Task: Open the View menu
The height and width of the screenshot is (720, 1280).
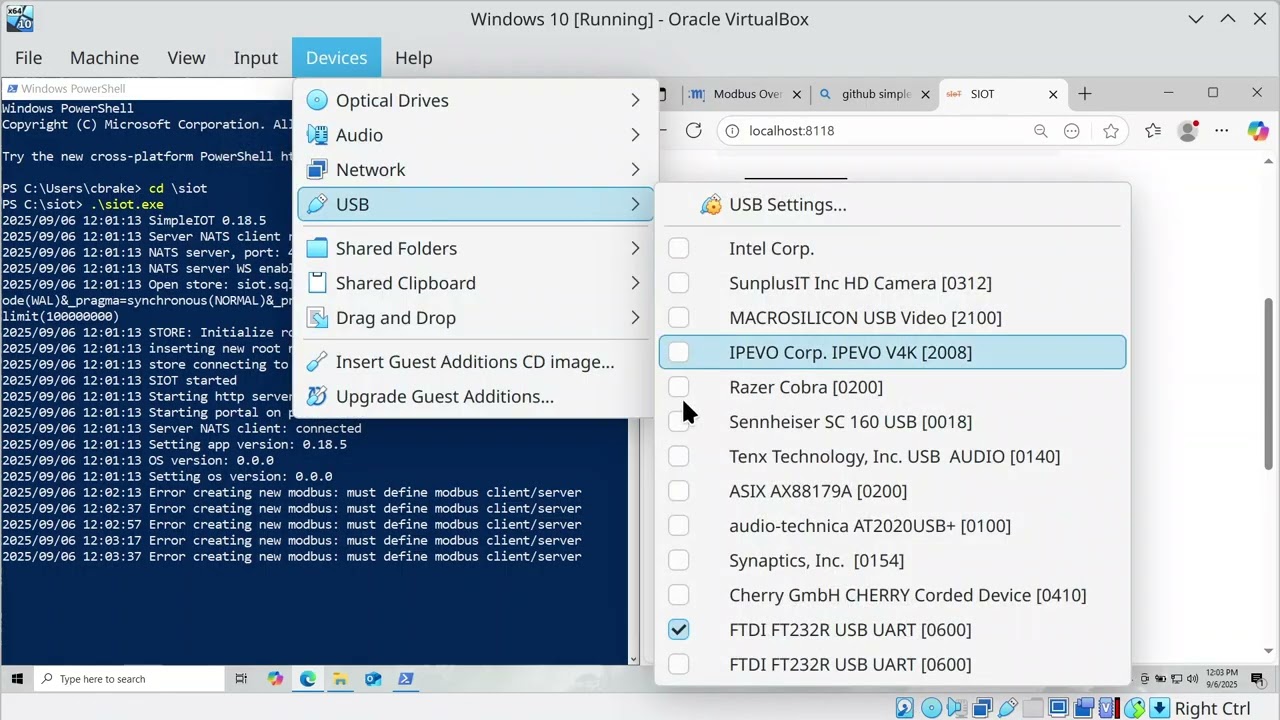Action: click(x=186, y=58)
